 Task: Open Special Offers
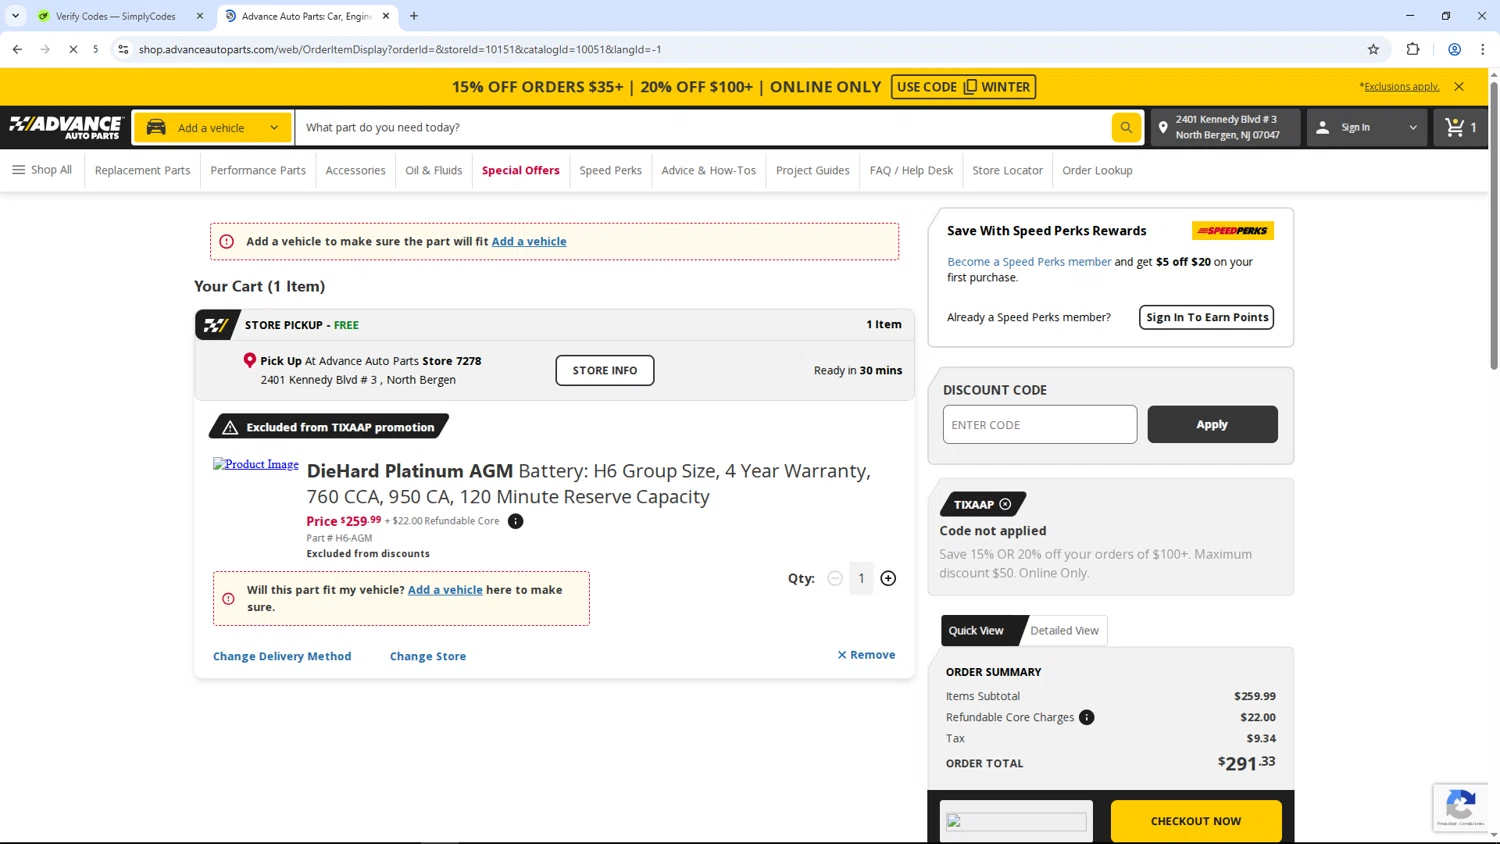[x=521, y=170]
